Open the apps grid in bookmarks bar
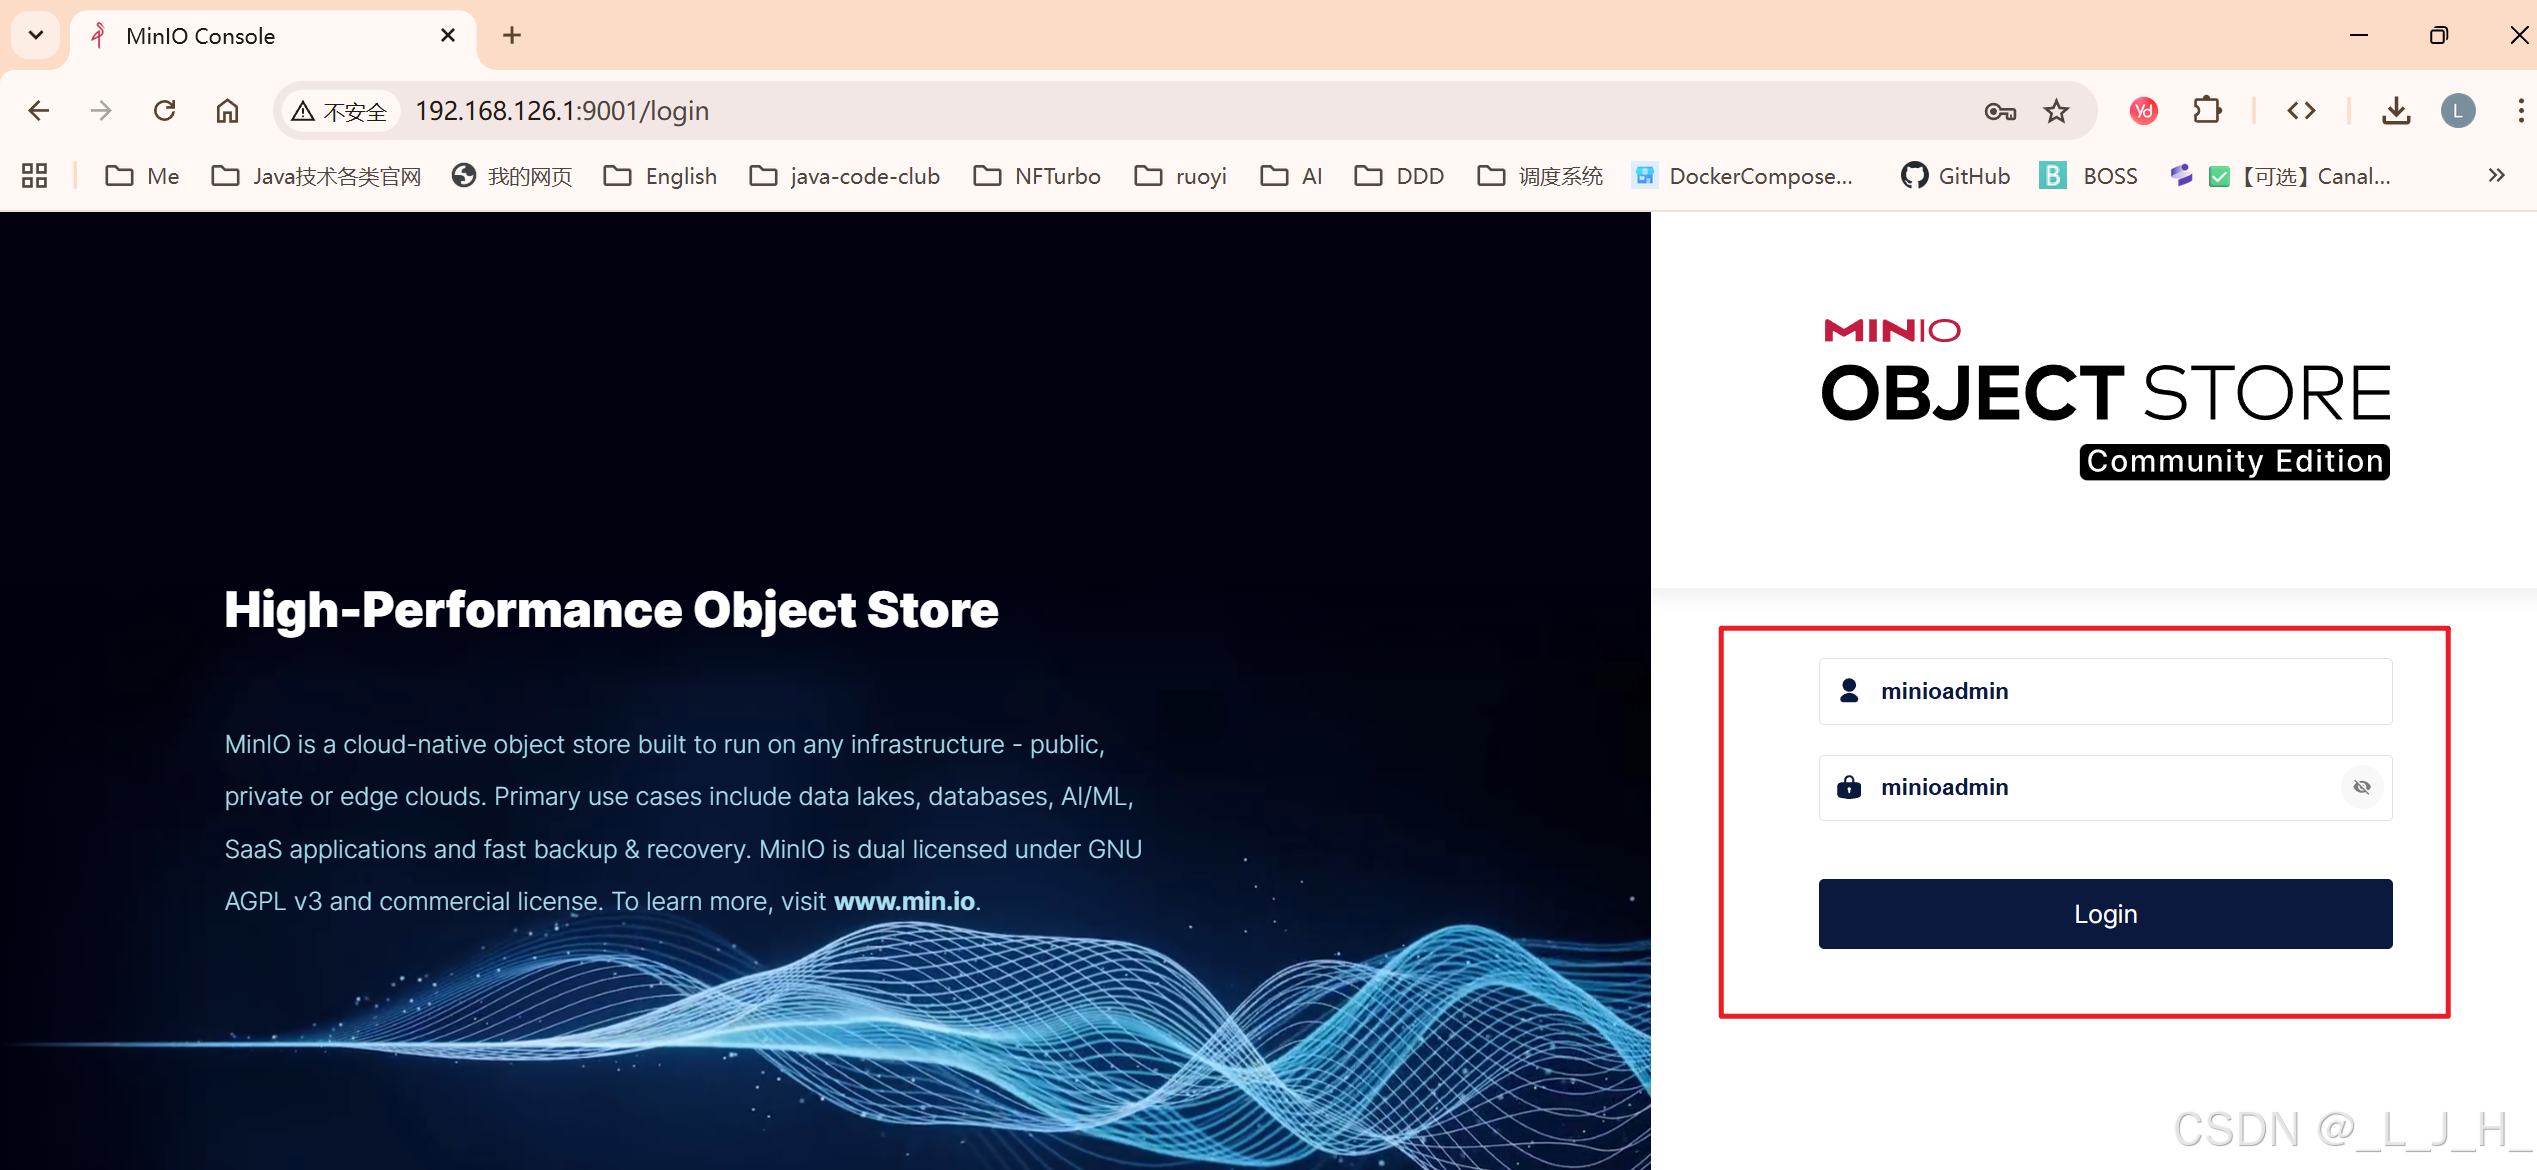Viewport: 2537px width, 1170px height. pyautogui.click(x=35, y=176)
